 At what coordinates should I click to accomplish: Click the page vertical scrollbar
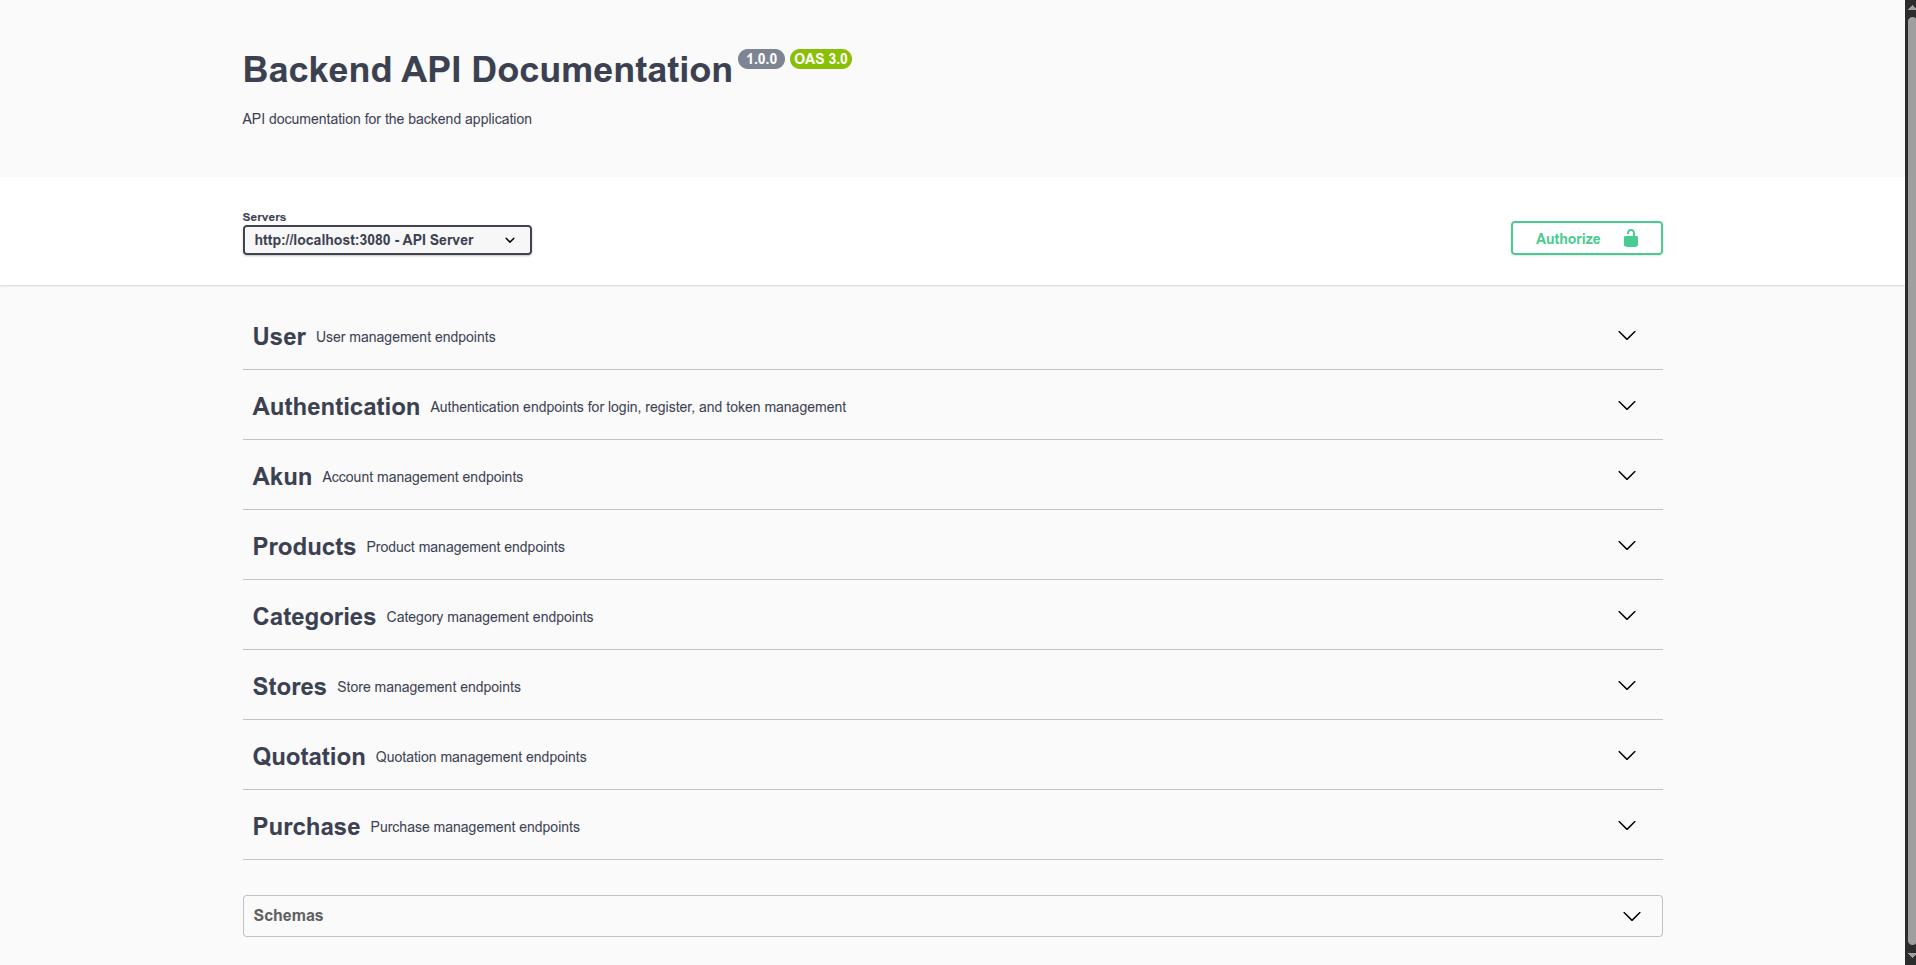tap(1911, 482)
